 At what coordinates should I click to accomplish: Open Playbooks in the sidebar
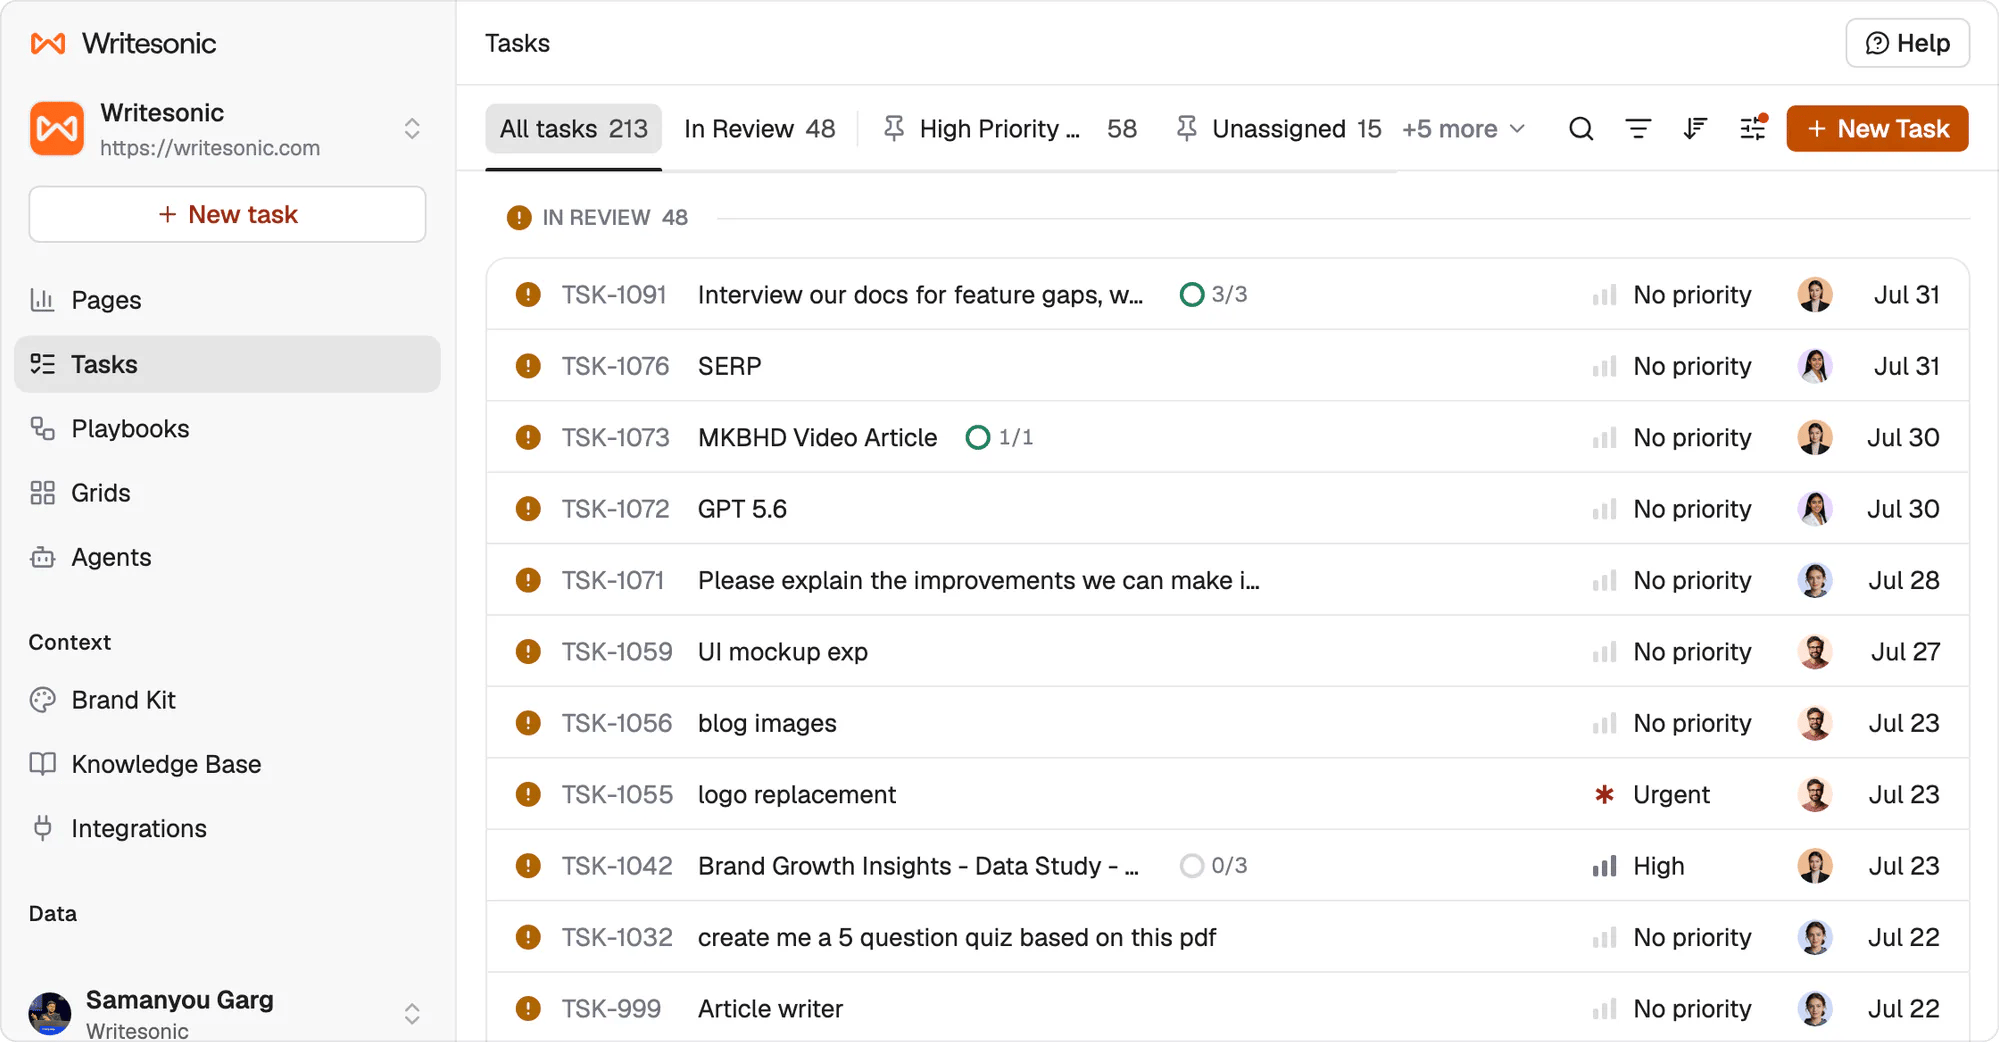click(227, 428)
